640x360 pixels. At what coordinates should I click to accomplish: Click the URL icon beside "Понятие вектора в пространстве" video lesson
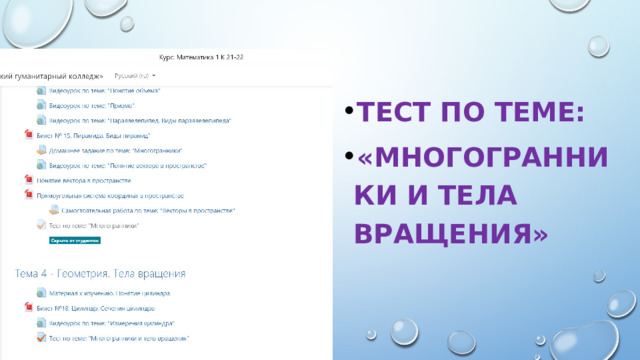coord(41,165)
